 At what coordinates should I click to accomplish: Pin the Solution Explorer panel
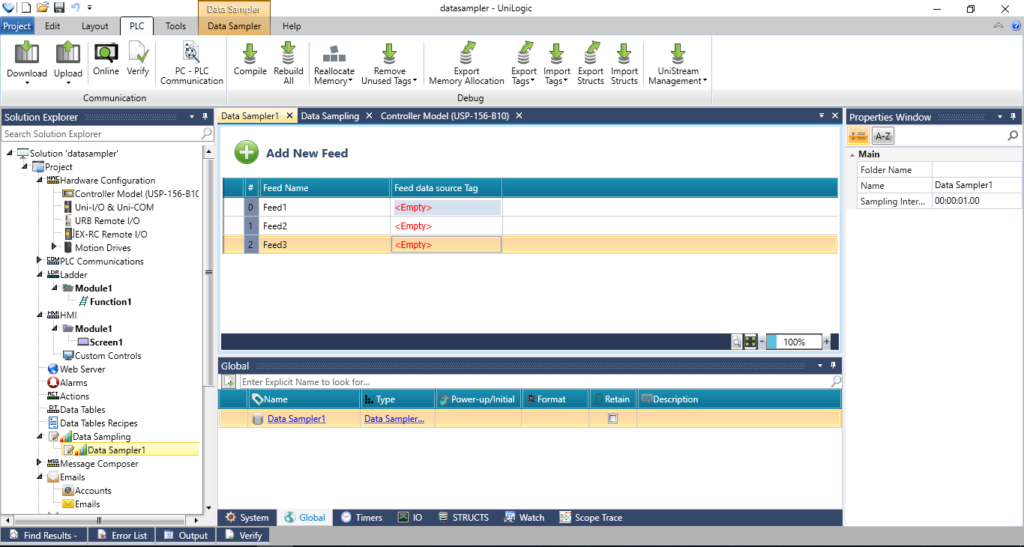tap(205, 117)
